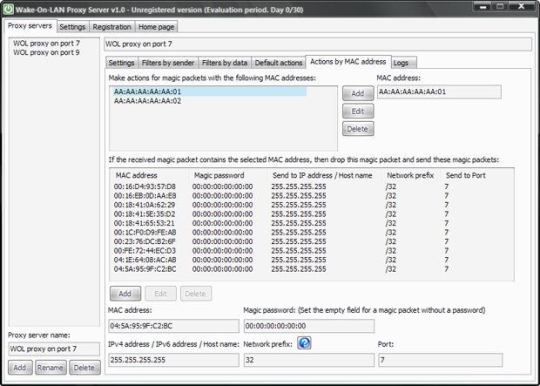The height and width of the screenshot is (386, 540).
Task: Select WOL proxy on port 9 in list
Action: pyautogui.click(x=46, y=52)
